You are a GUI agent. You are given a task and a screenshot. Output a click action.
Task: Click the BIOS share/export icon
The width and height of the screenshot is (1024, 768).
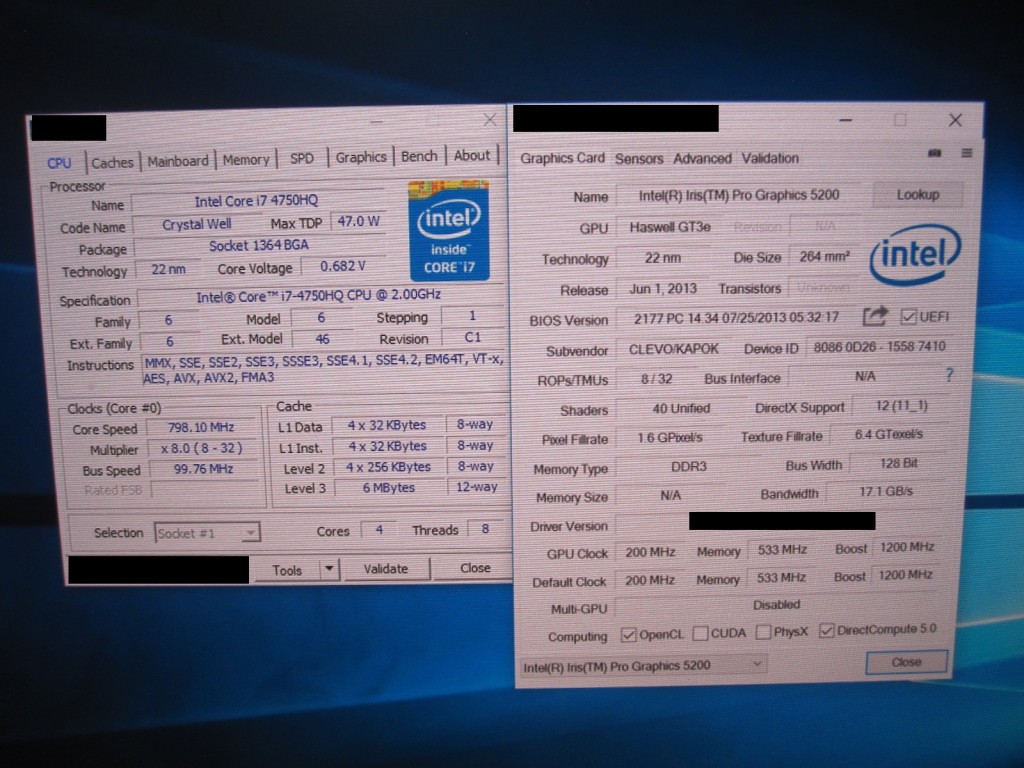pyautogui.click(x=875, y=316)
